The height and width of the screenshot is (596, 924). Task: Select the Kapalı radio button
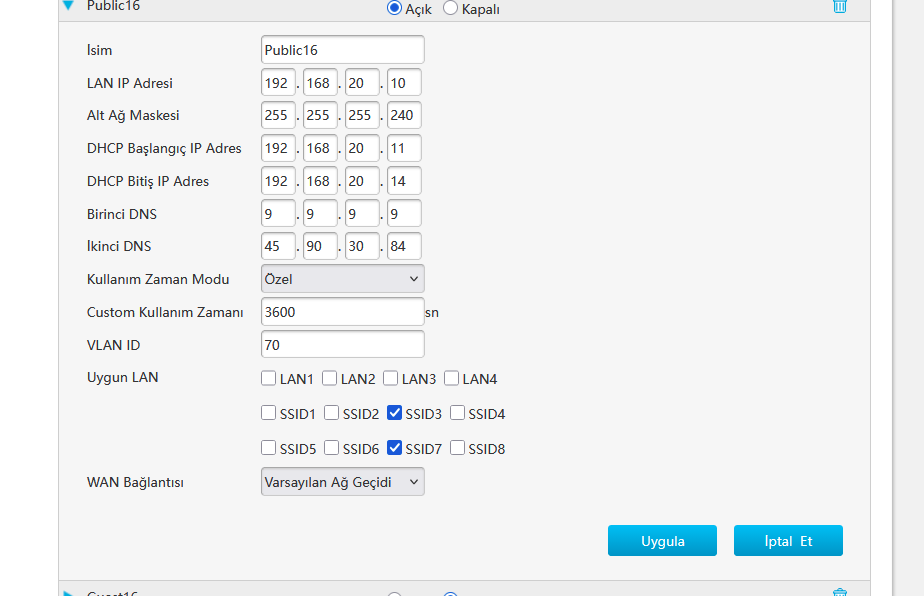[450, 8]
